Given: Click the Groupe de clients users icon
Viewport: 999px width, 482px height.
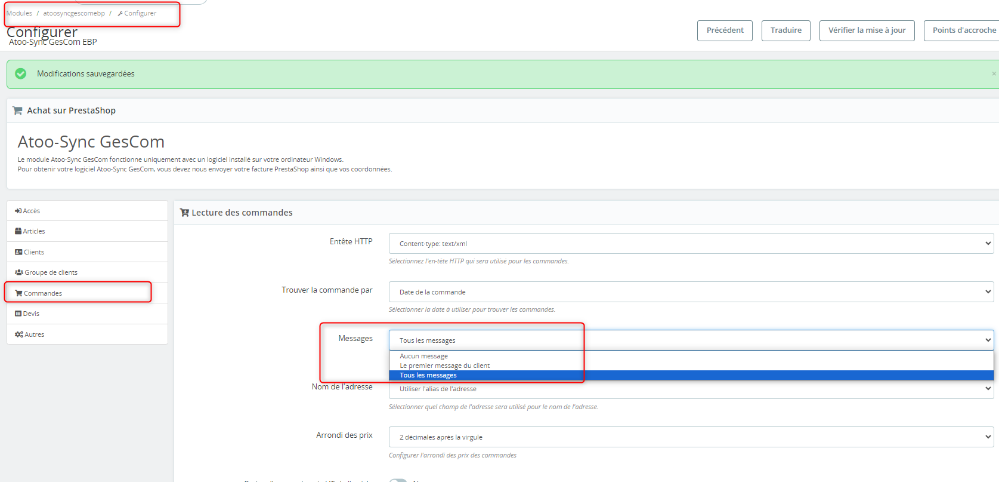Looking at the screenshot, I should 18,273.
